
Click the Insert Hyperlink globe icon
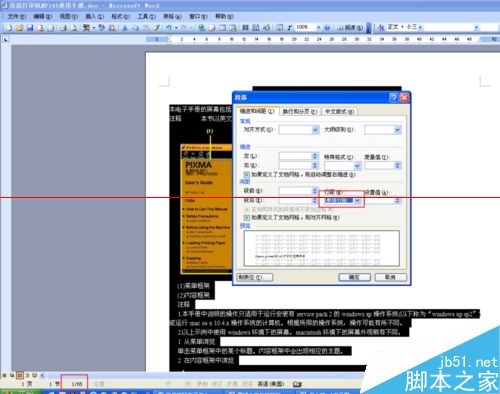pos(201,28)
